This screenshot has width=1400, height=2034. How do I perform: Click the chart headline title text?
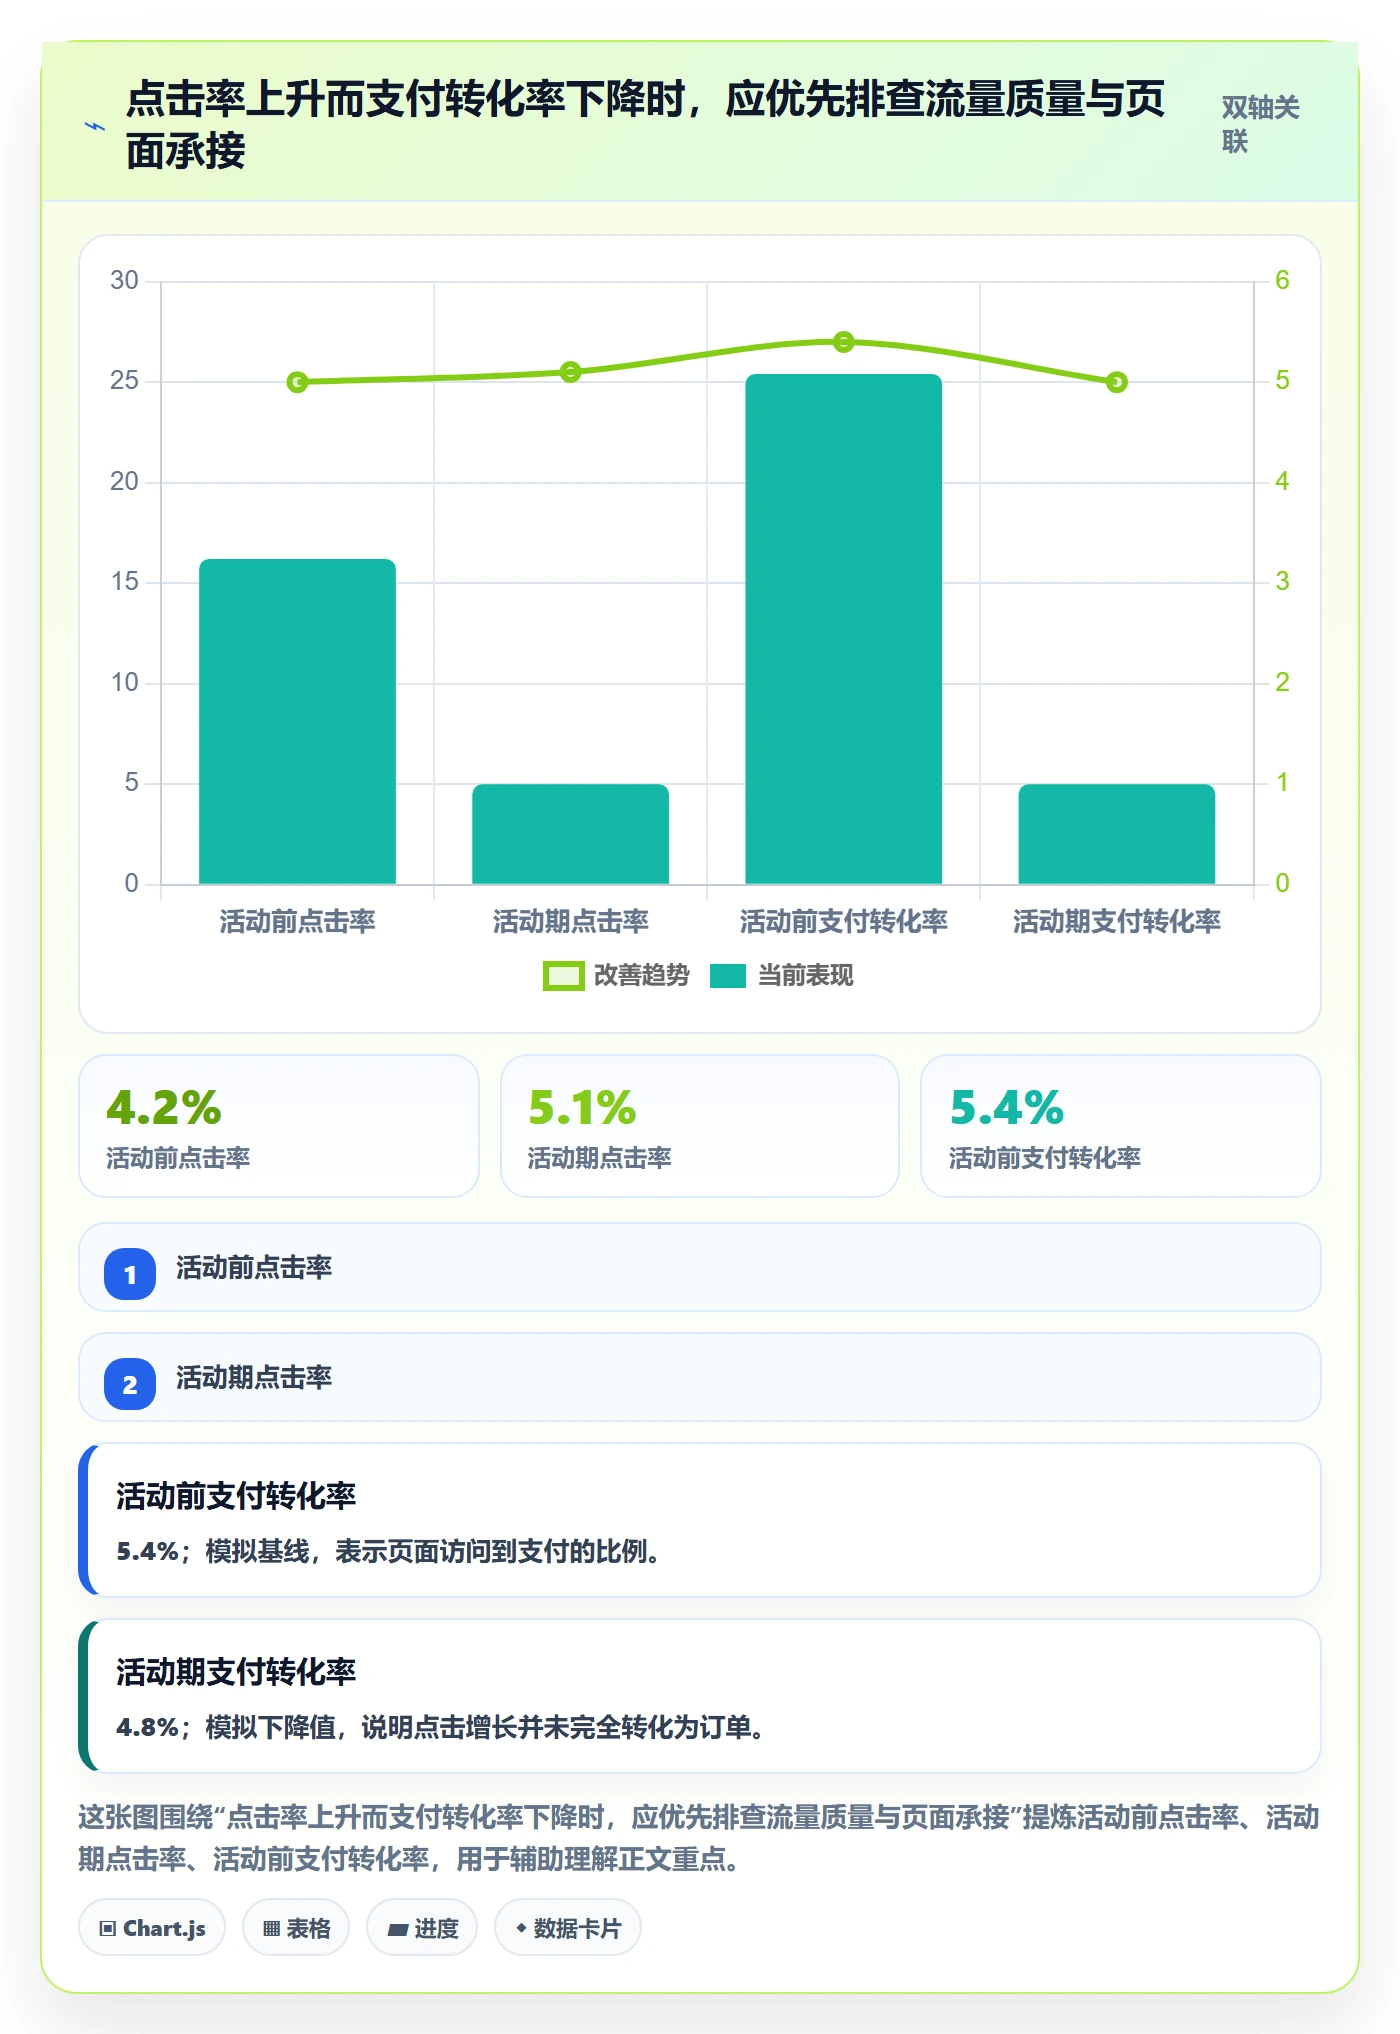click(x=645, y=125)
